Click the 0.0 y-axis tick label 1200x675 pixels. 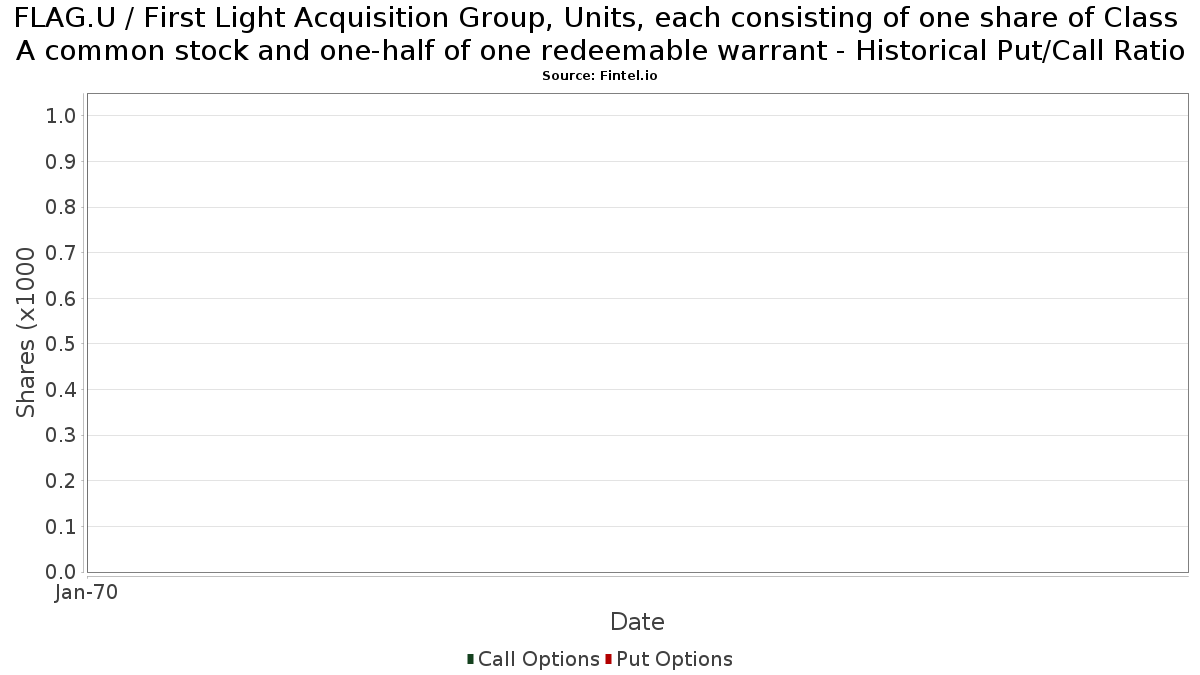pos(61,572)
